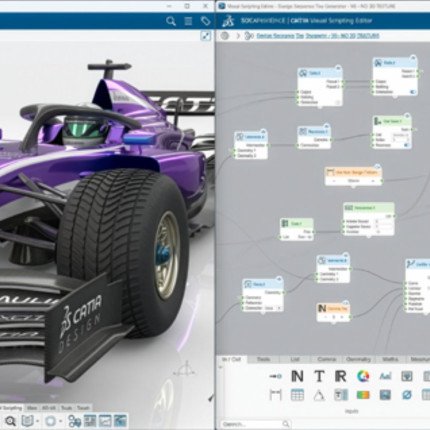Click the settings gear in breadcrumb bar
This screenshot has width=430, height=430.
tap(225, 36)
